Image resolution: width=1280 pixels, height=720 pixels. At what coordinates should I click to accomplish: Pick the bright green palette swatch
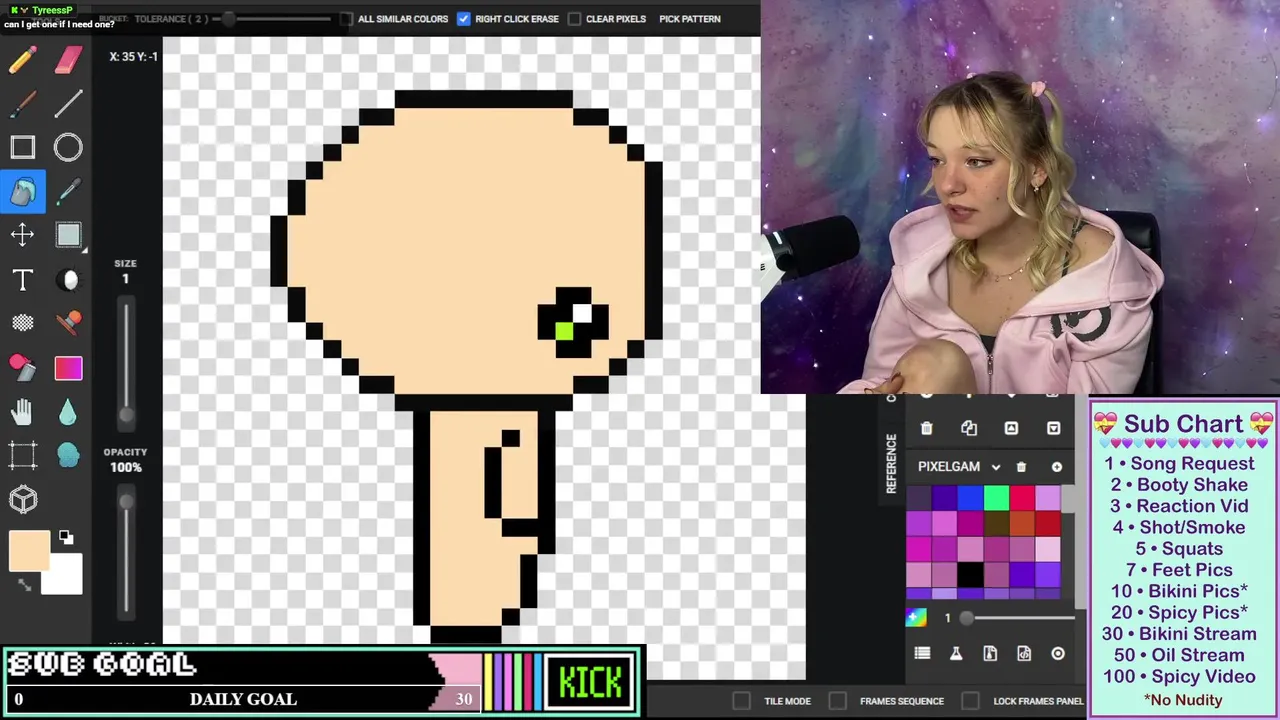[996, 498]
